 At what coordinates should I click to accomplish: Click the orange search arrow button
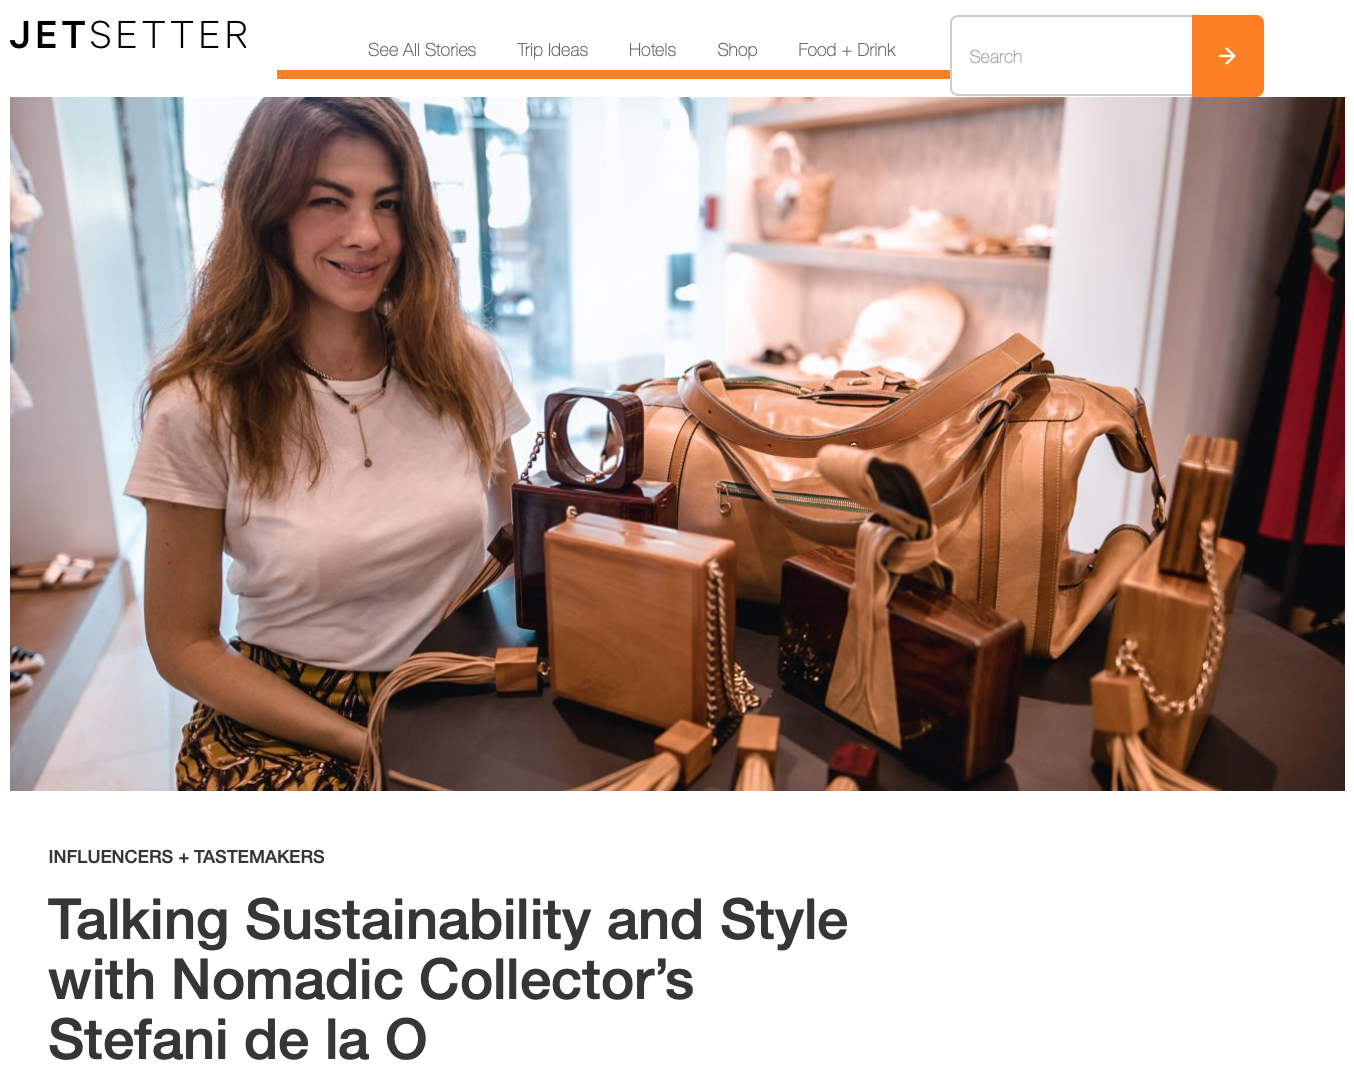pos(1227,56)
